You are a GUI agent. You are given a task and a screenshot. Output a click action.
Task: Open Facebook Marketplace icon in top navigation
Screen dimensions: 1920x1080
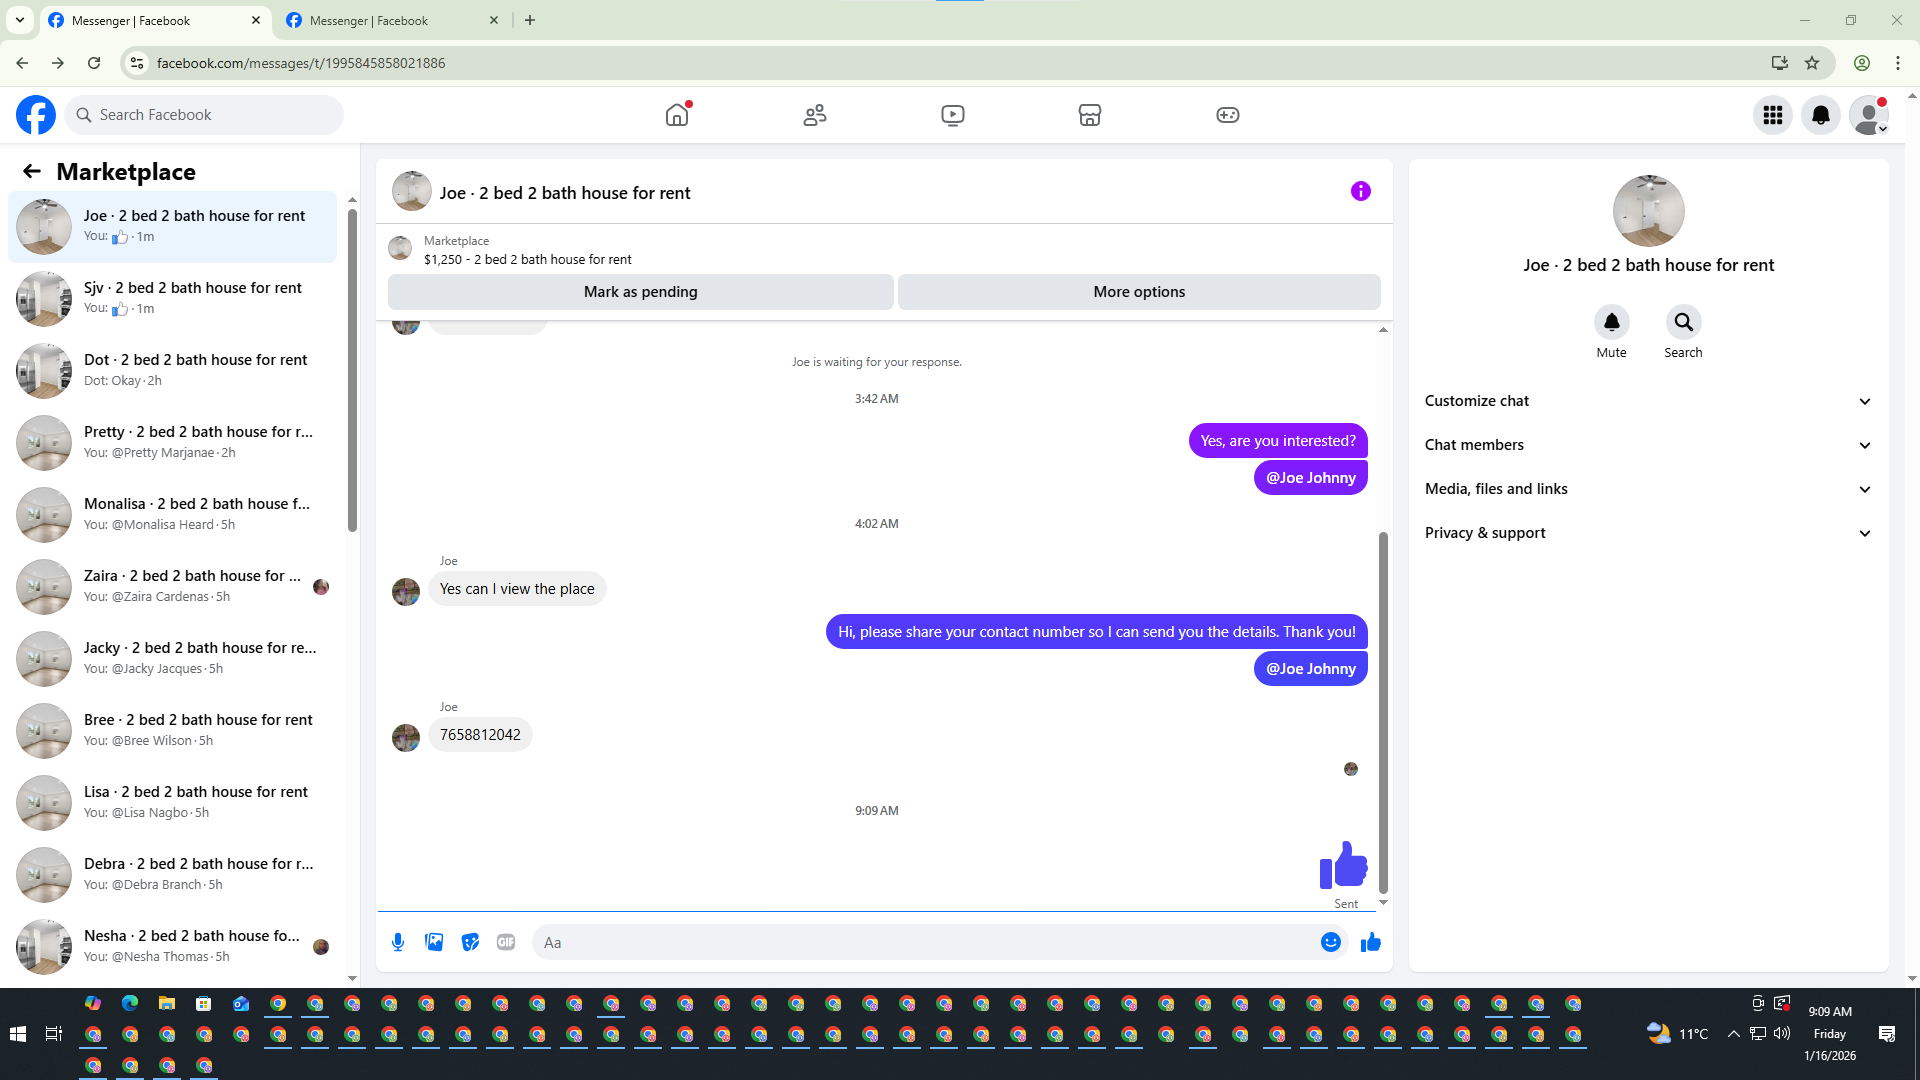pyautogui.click(x=1090, y=115)
